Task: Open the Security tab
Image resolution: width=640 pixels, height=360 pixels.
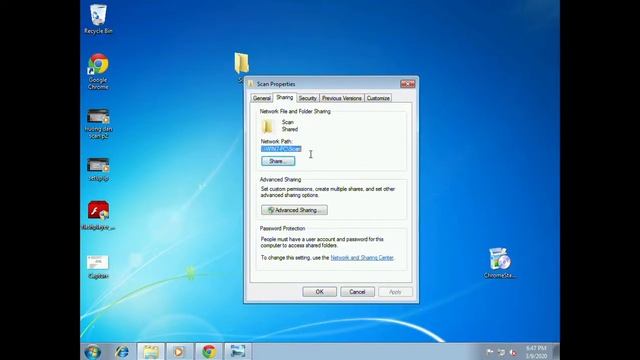Action: click(x=307, y=98)
